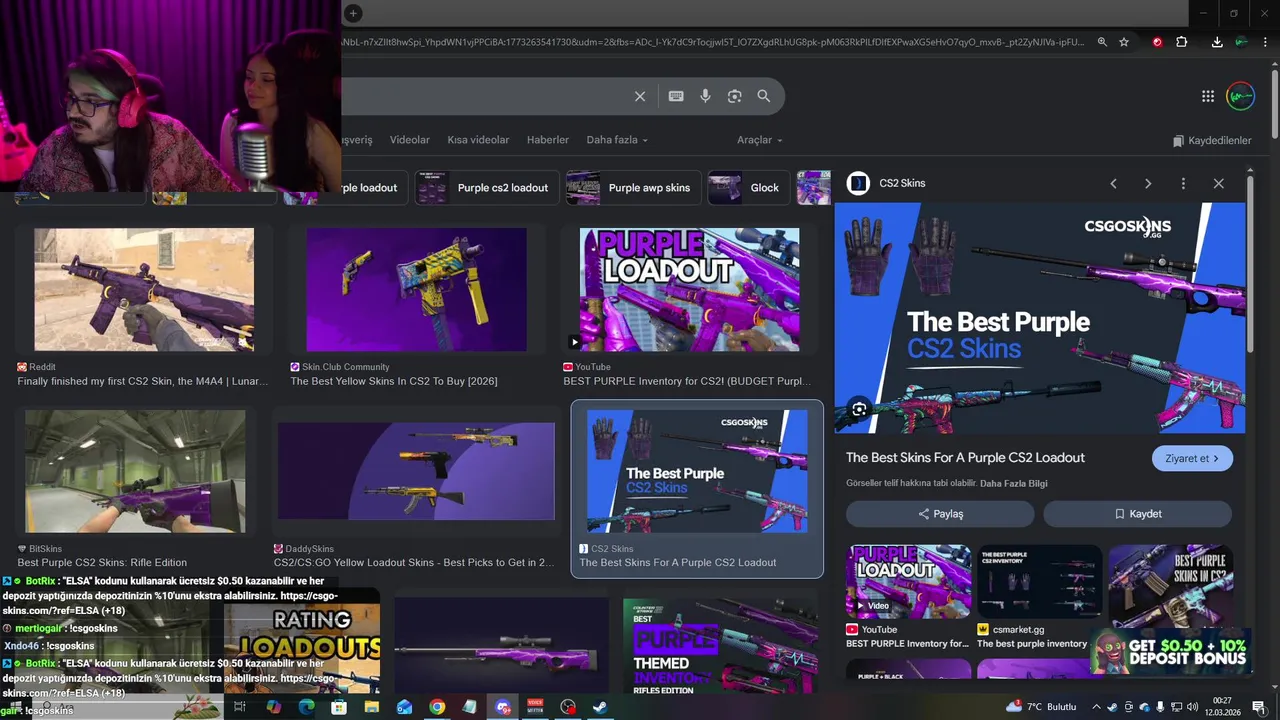Image resolution: width=1280 pixels, height=720 pixels.
Task: Open the Steam taskbar icon
Action: [600, 707]
